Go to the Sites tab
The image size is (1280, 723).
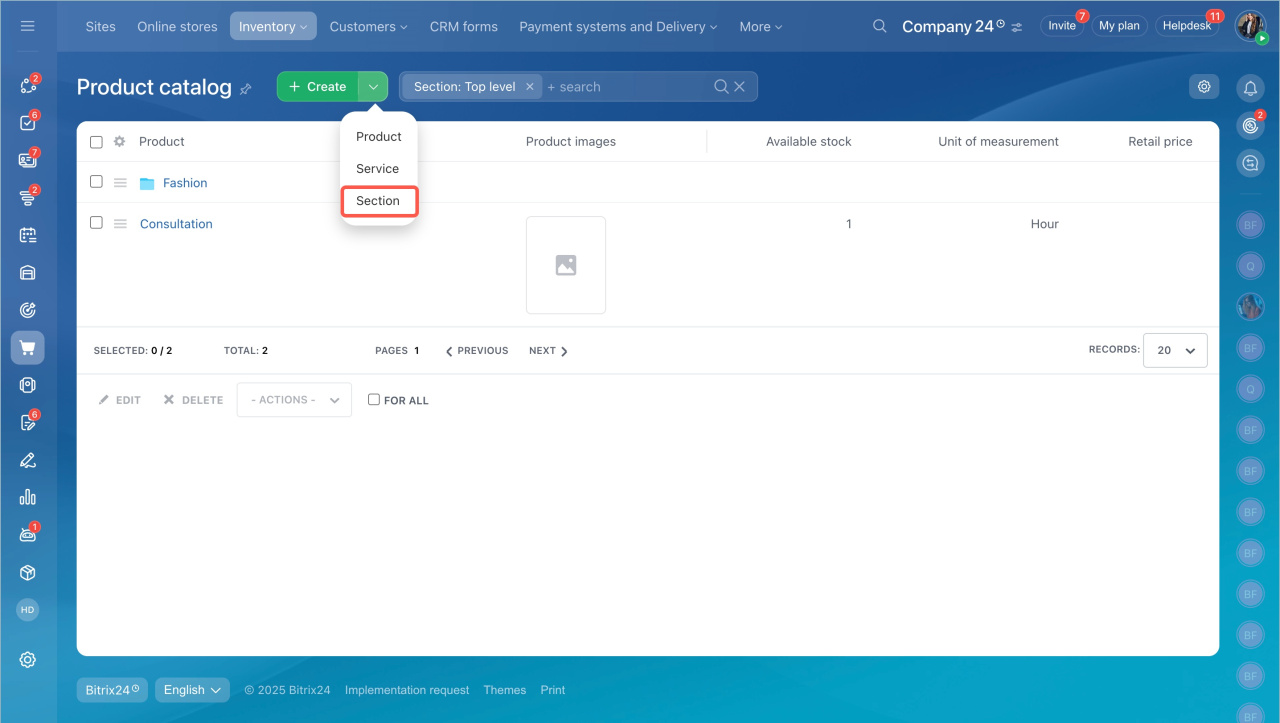(100, 26)
